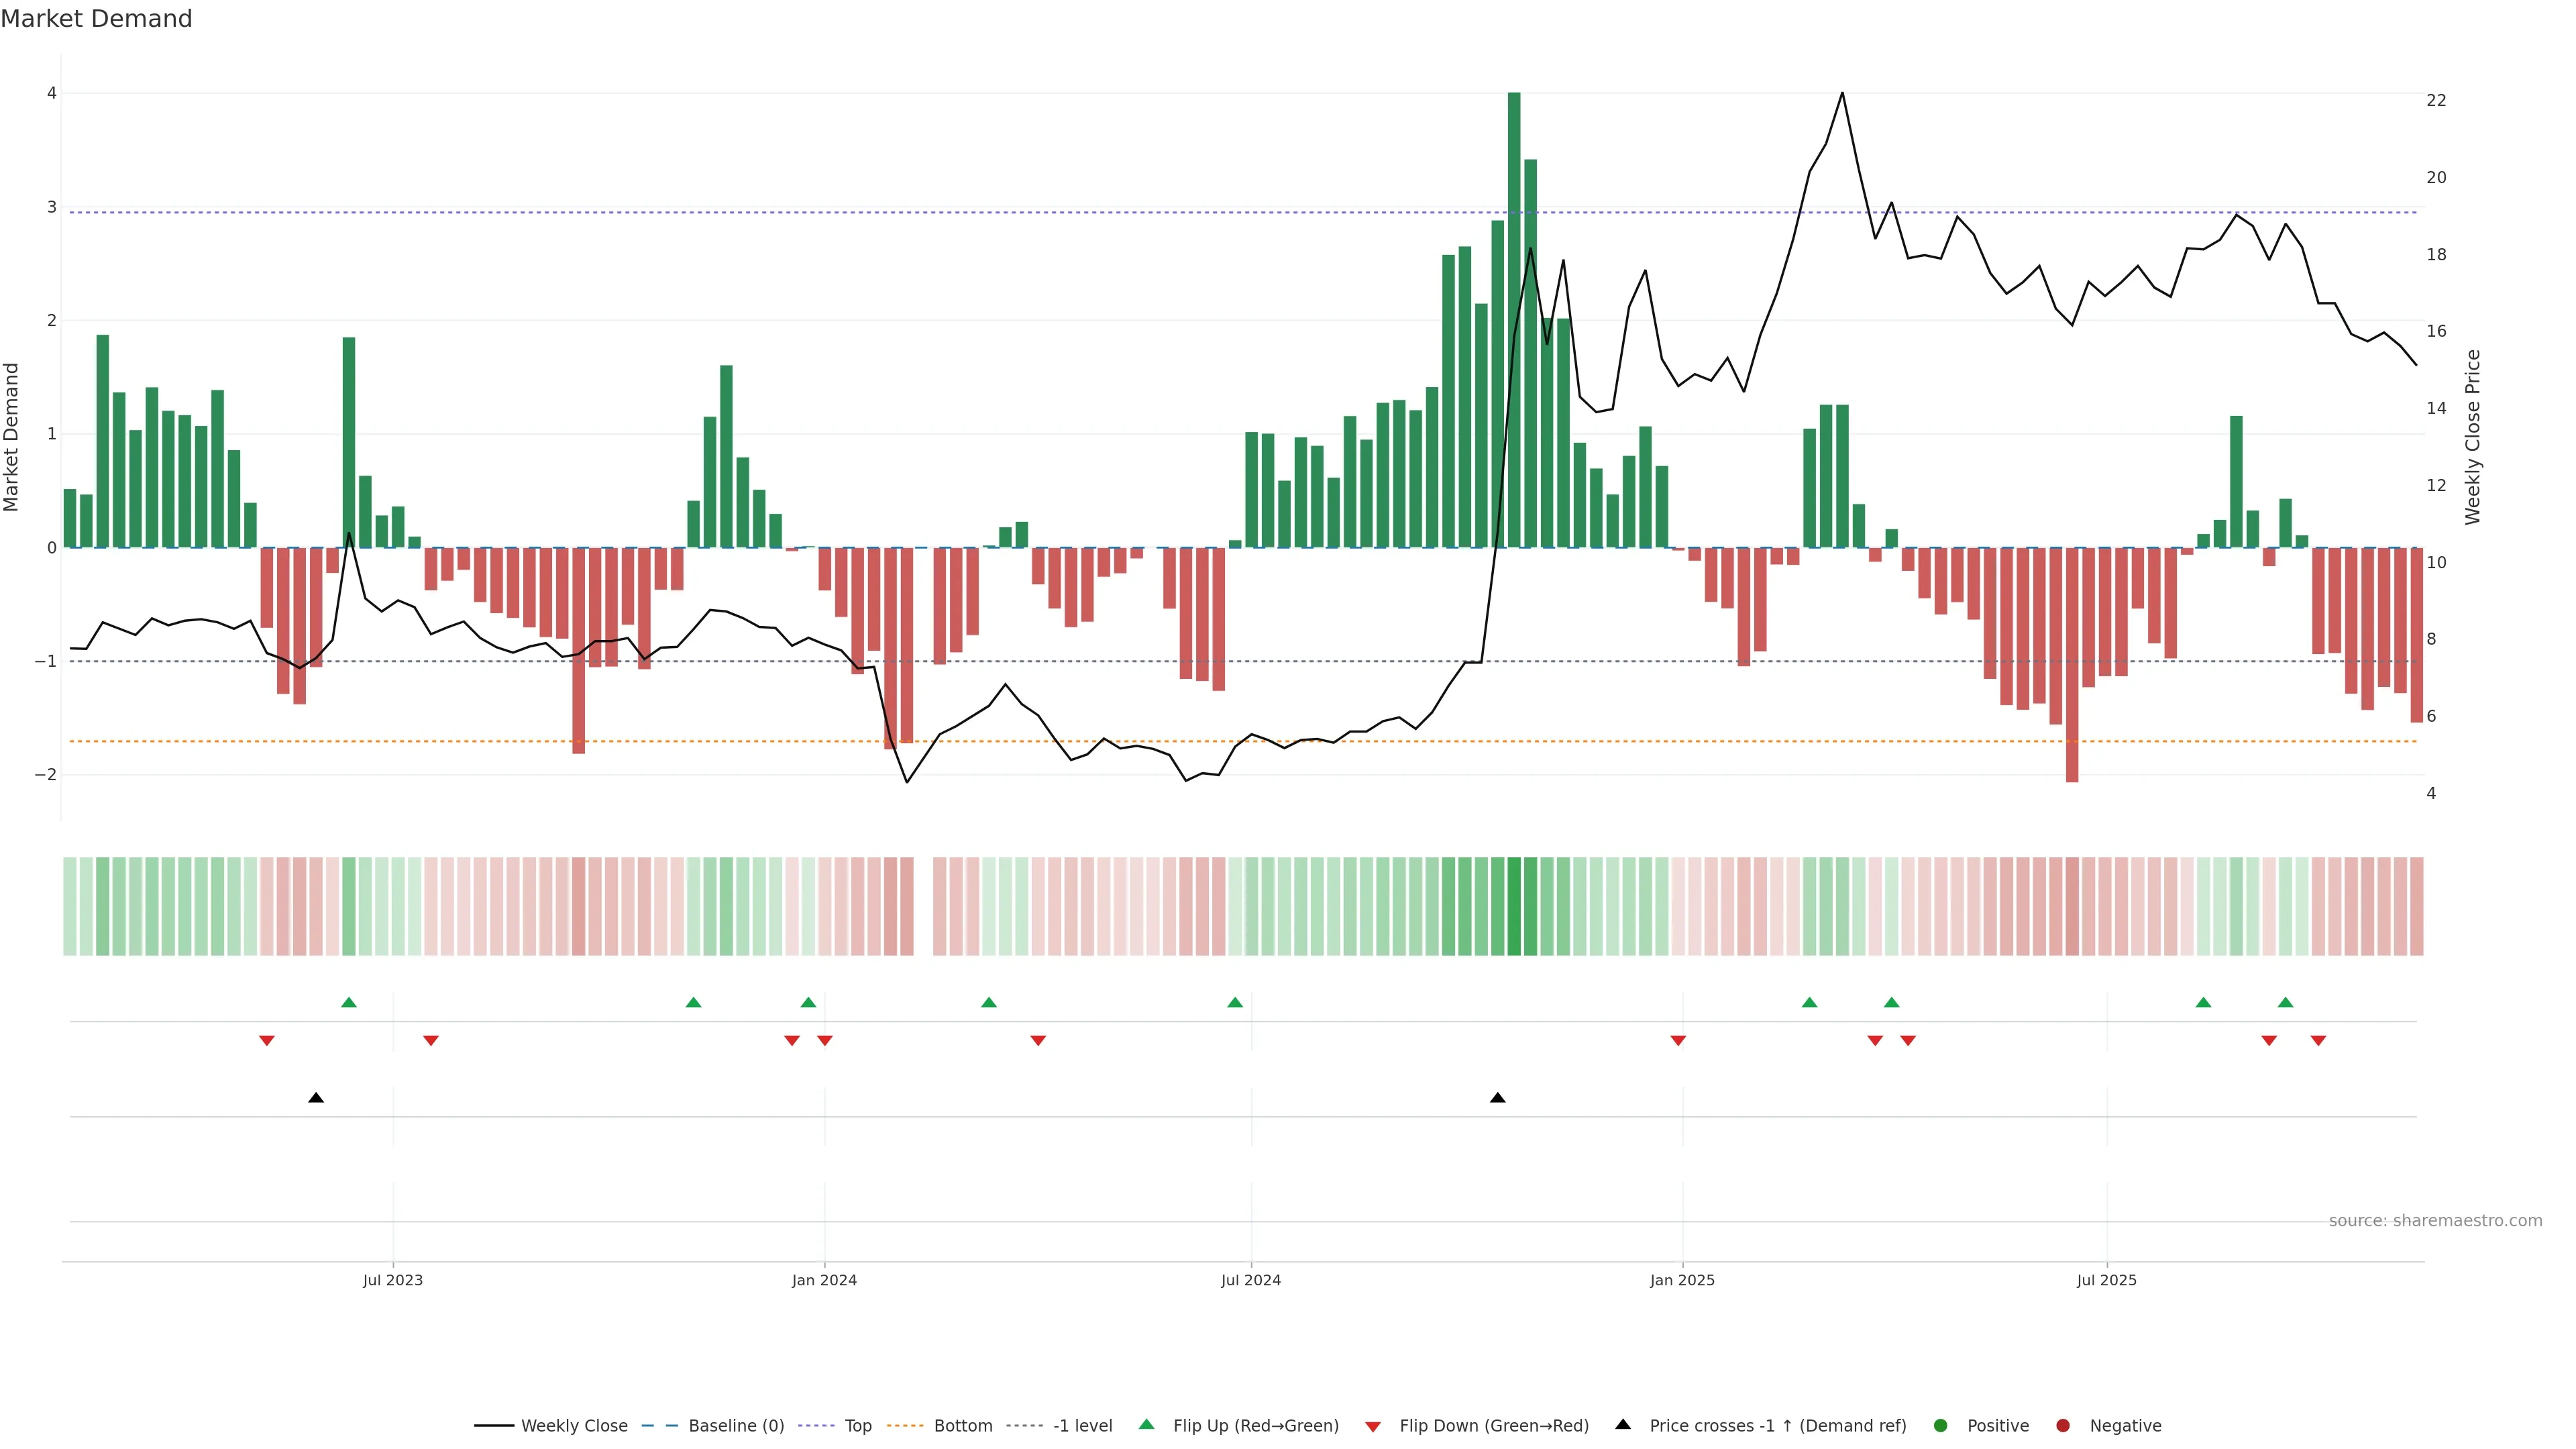
Task: Click the Weekly Close Price axis title
Action: coord(2473,437)
